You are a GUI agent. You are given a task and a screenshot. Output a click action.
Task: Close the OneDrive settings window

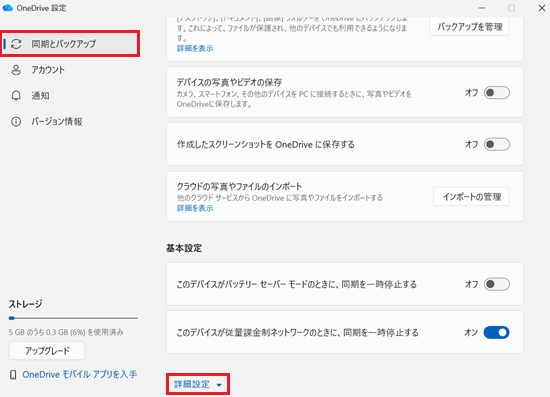(542, 8)
